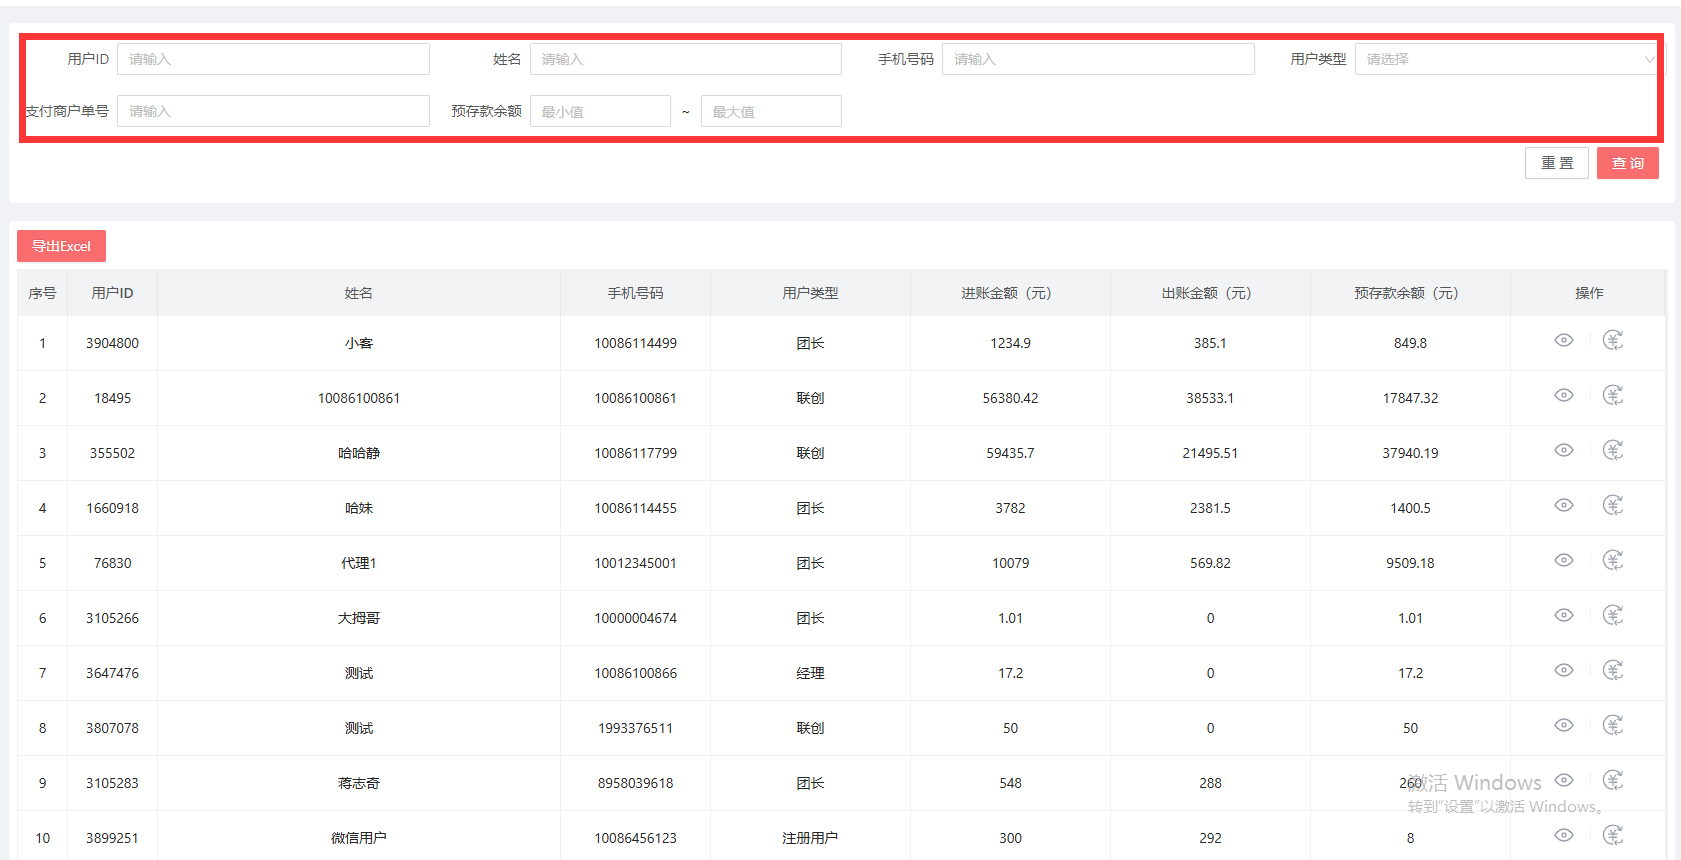The image size is (1681, 860).
Task: Open yen icon for 蒋志奇 row
Action: tap(1613, 780)
